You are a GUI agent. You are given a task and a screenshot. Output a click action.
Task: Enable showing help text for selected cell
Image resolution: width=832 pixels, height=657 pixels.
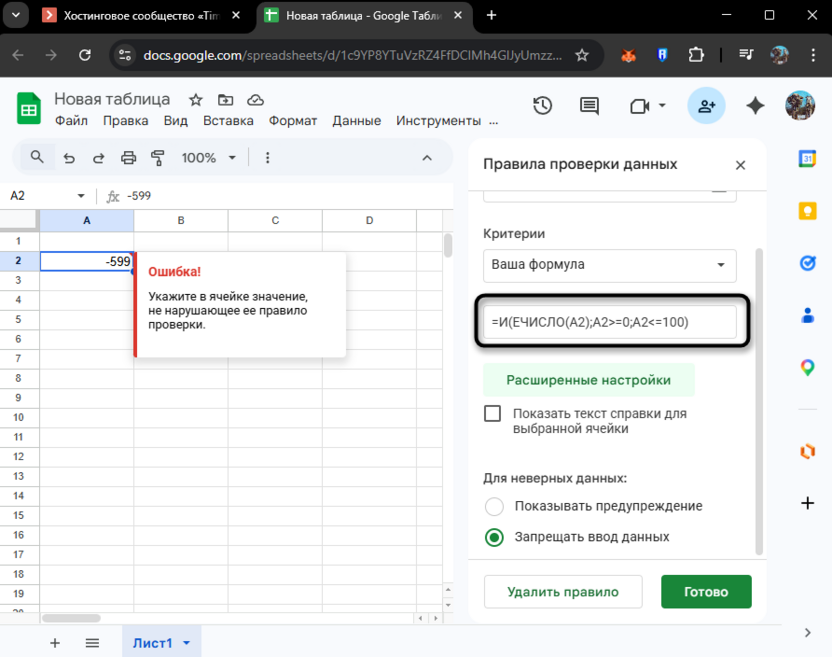pyautogui.click(x=494, y=413)
